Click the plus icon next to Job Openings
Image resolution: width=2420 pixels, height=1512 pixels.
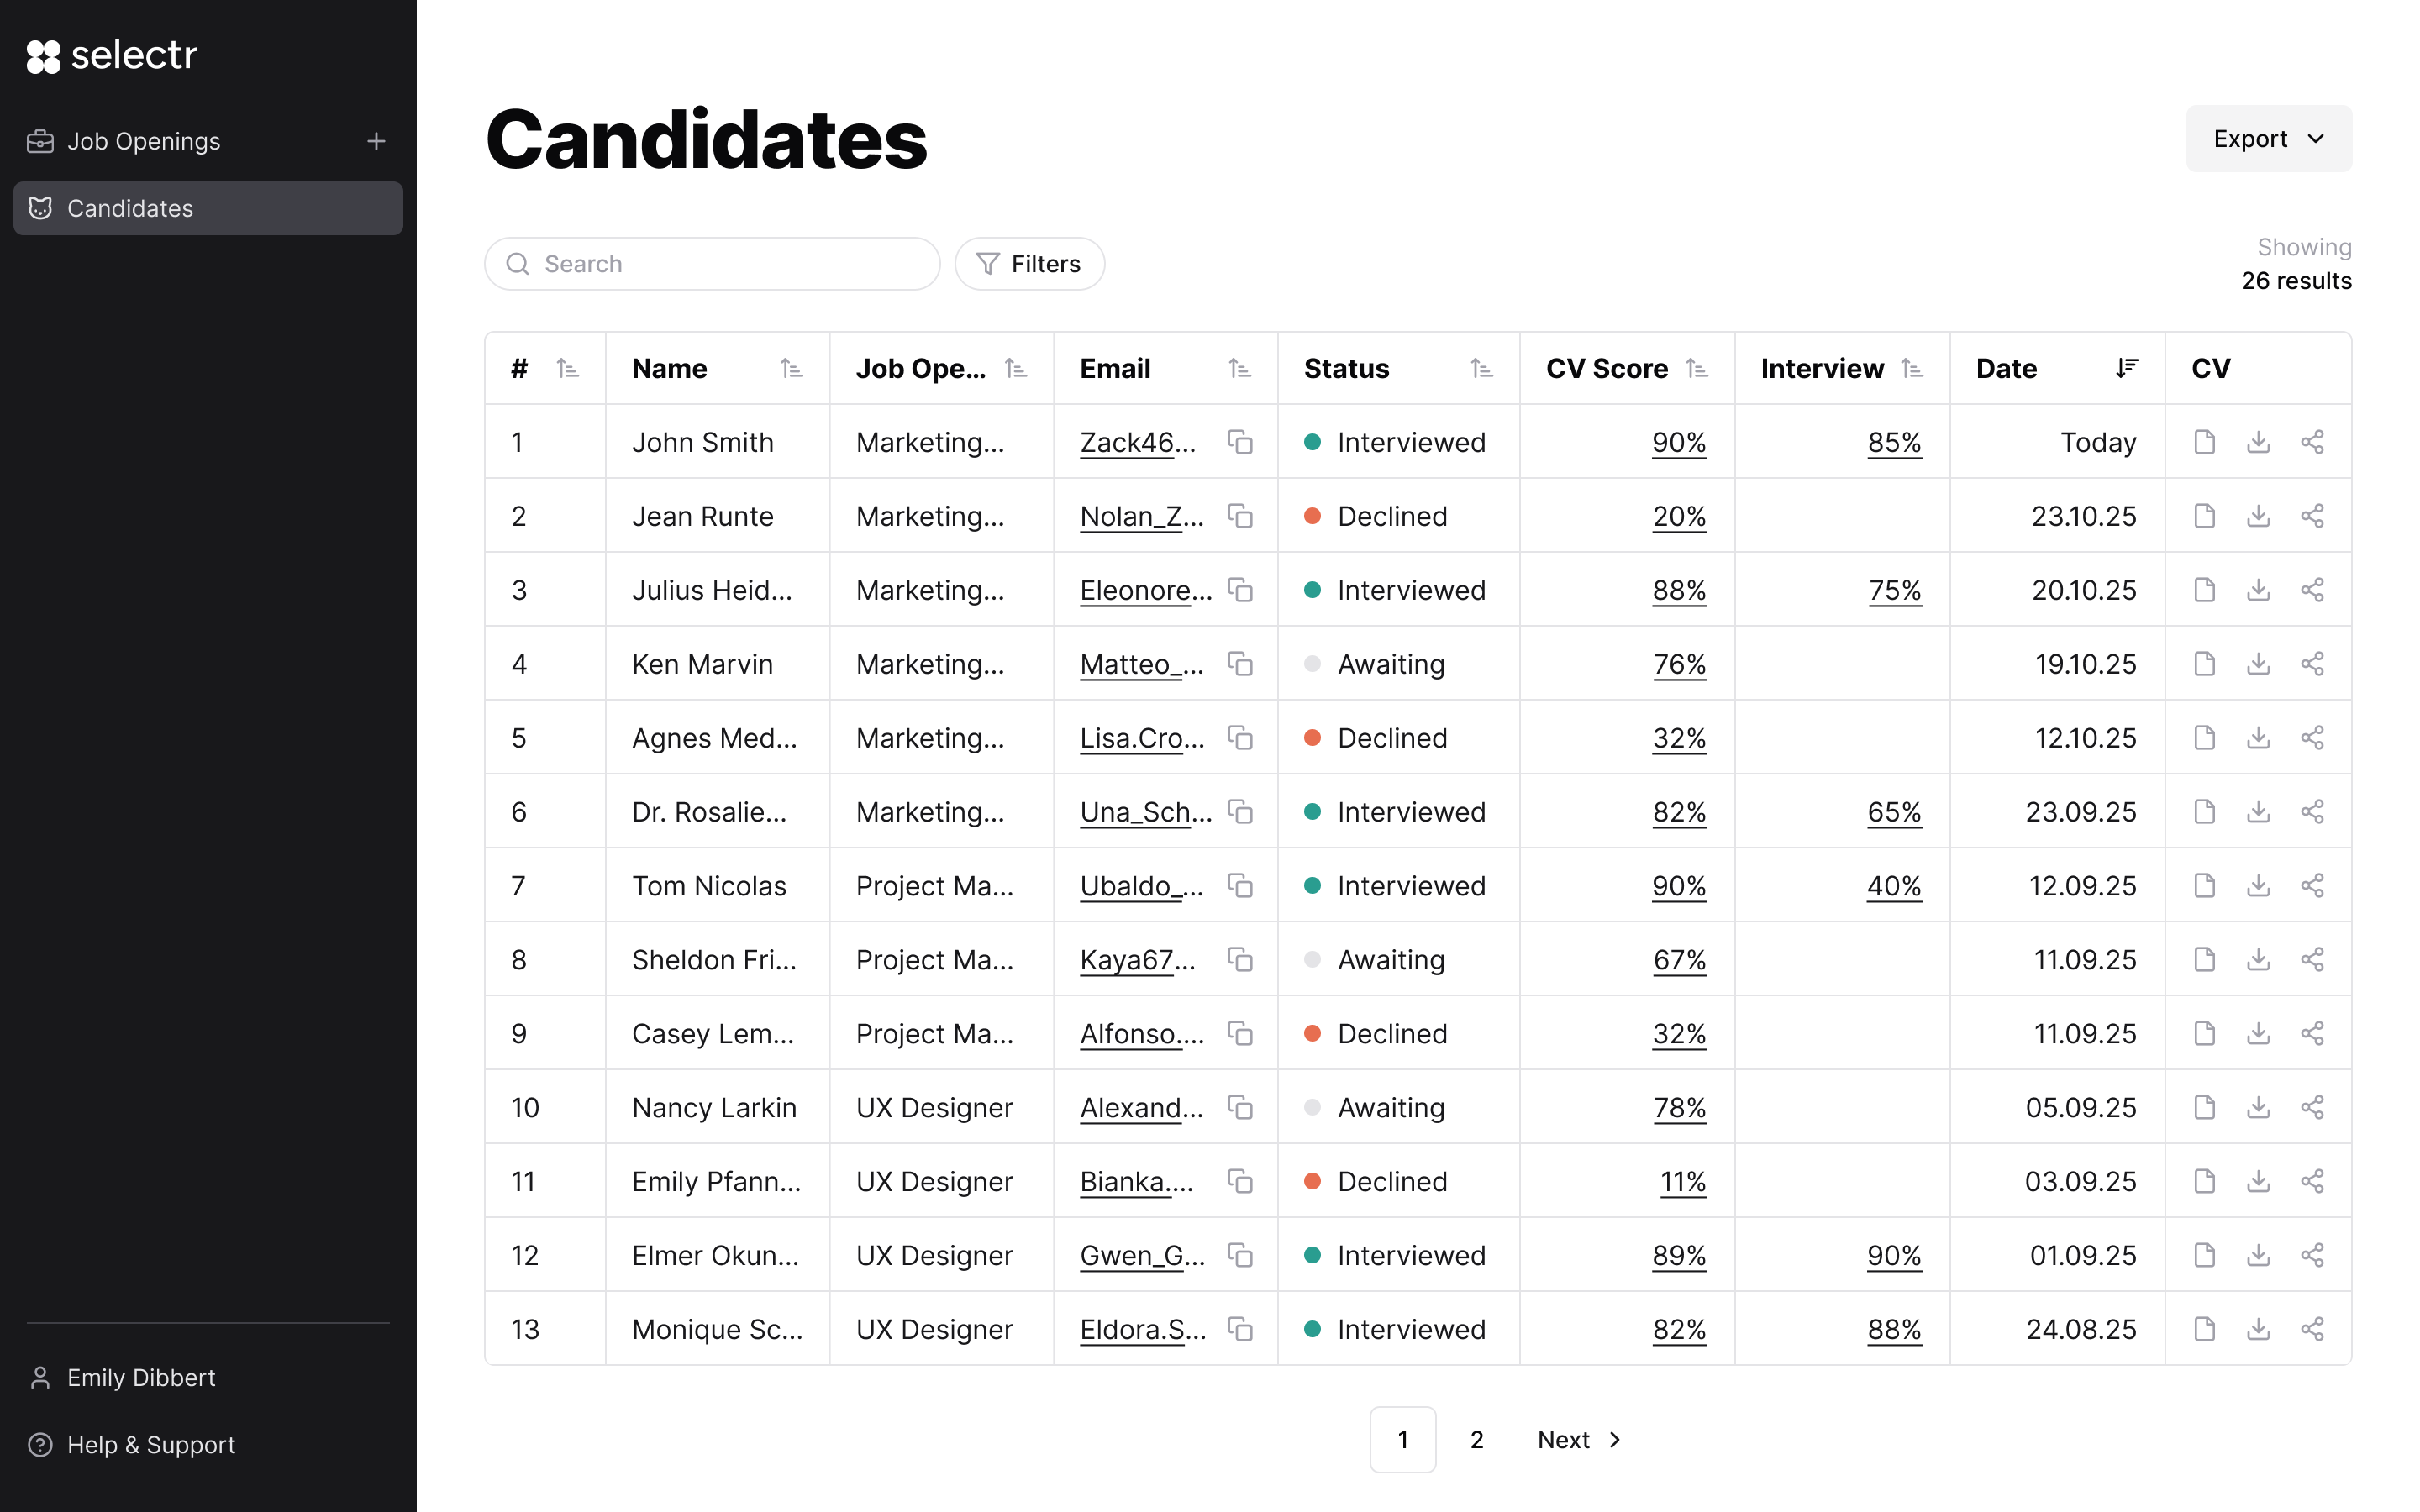coord(376,141)
